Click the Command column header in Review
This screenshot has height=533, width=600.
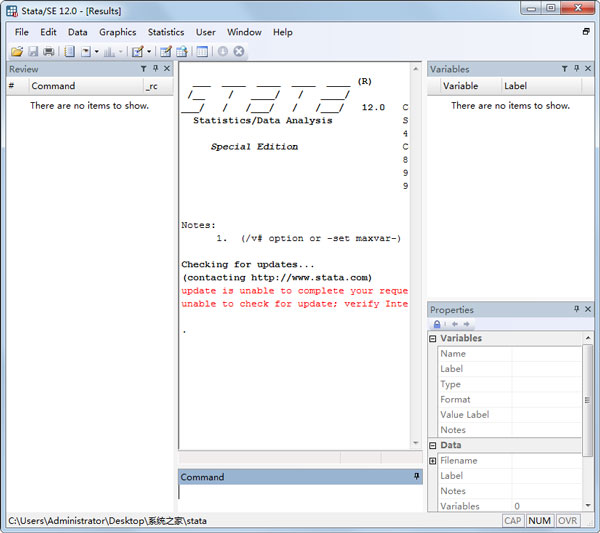click(86, 86)
